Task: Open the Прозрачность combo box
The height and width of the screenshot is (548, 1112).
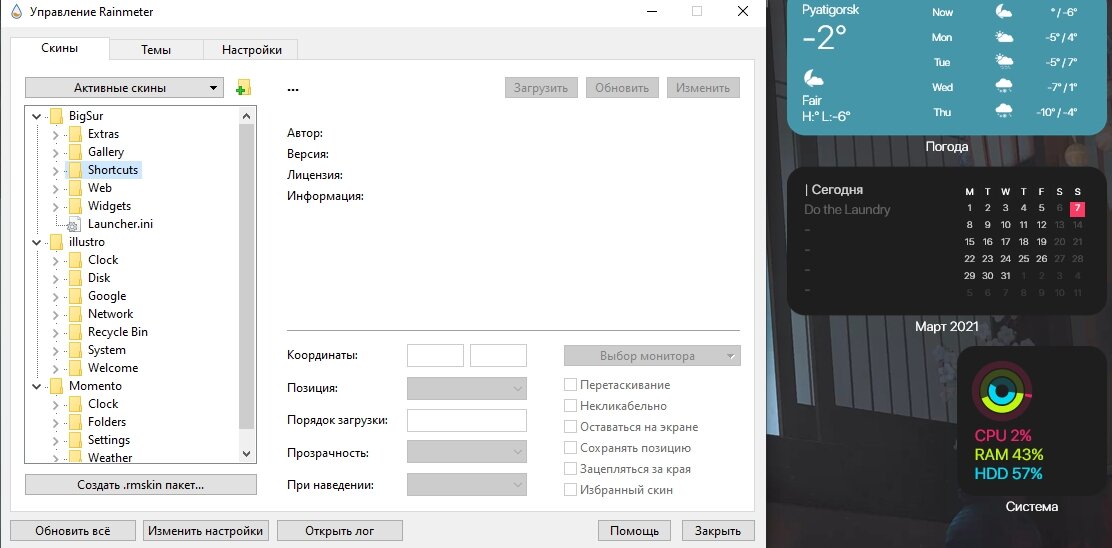Action: 467,452
